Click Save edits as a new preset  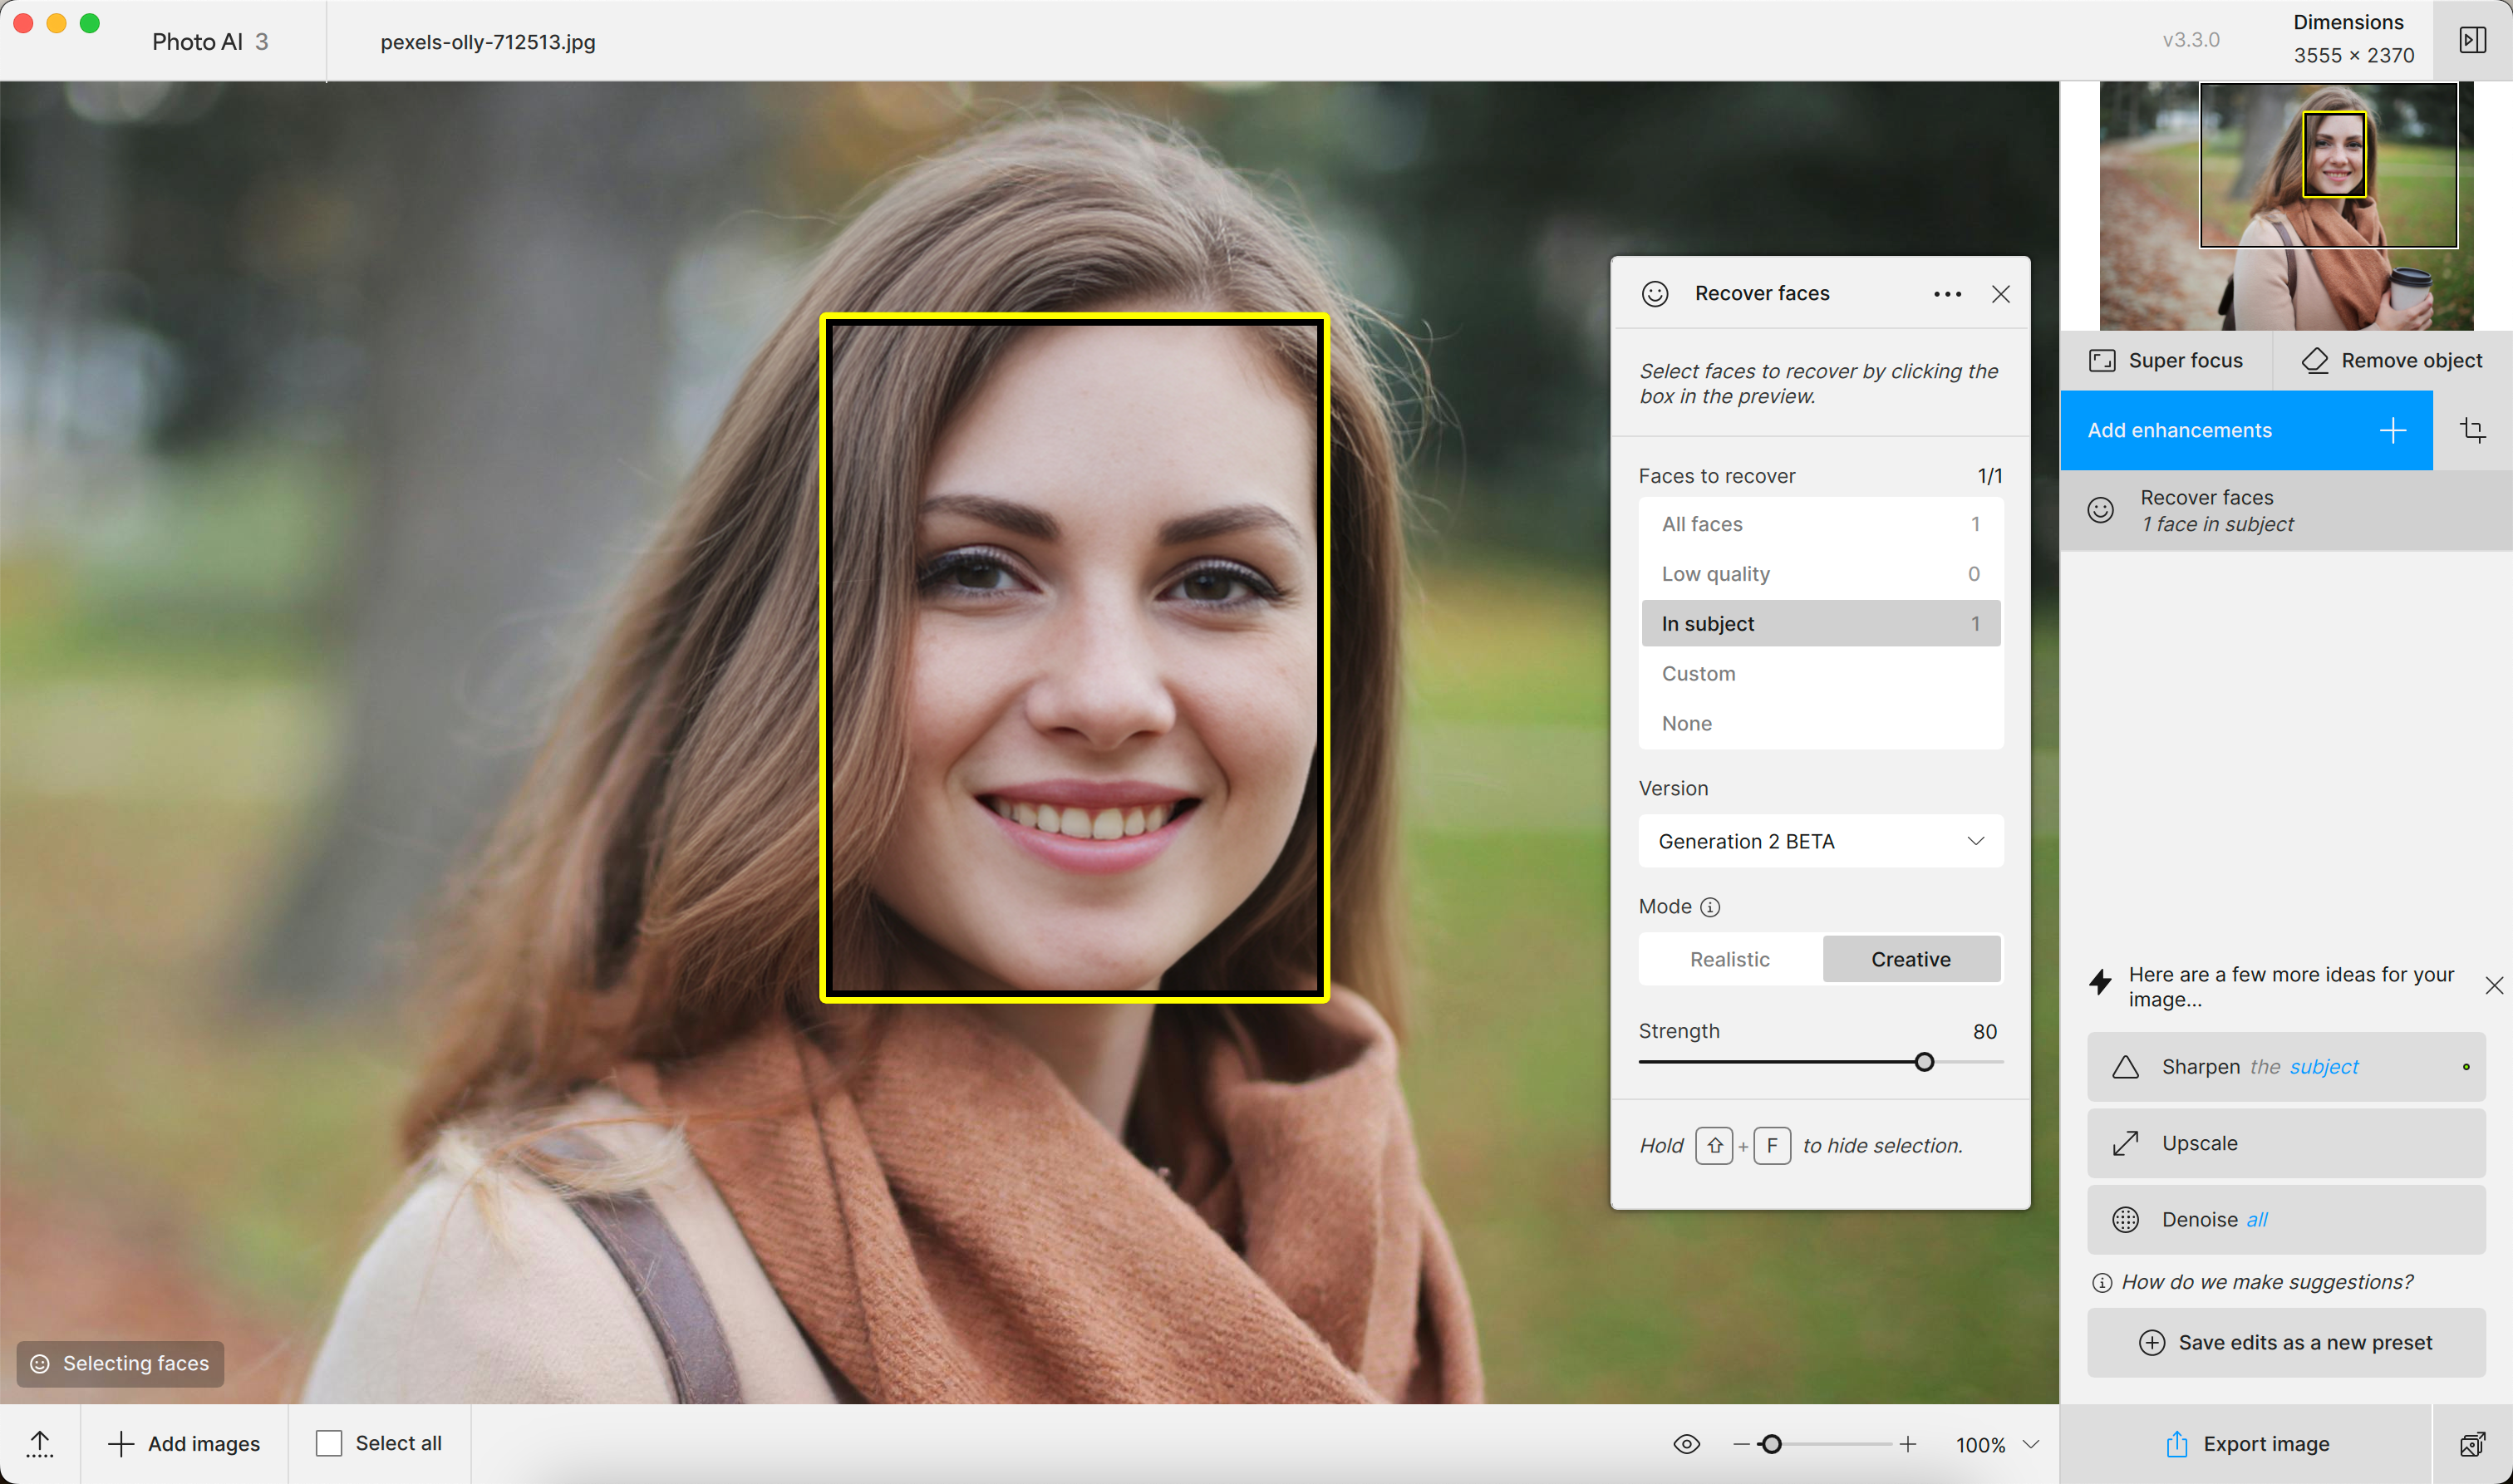(2286, 1343)
